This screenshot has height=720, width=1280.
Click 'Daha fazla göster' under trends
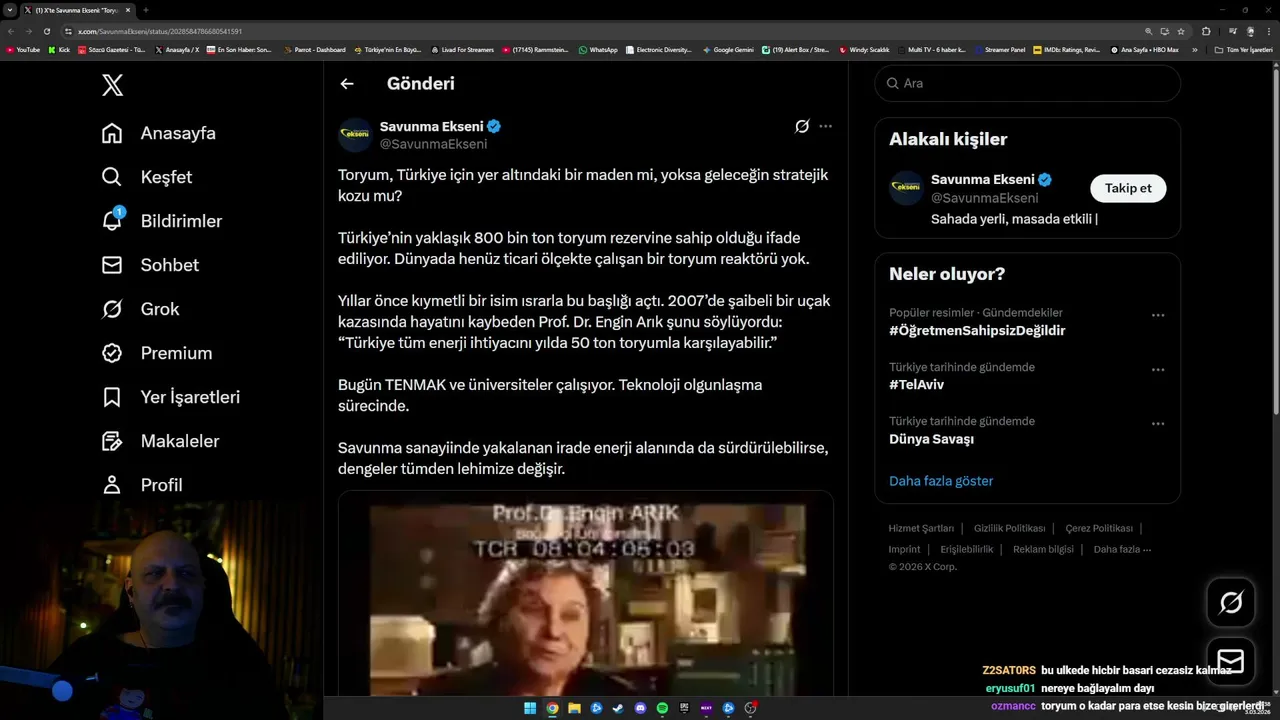point(941,481)
